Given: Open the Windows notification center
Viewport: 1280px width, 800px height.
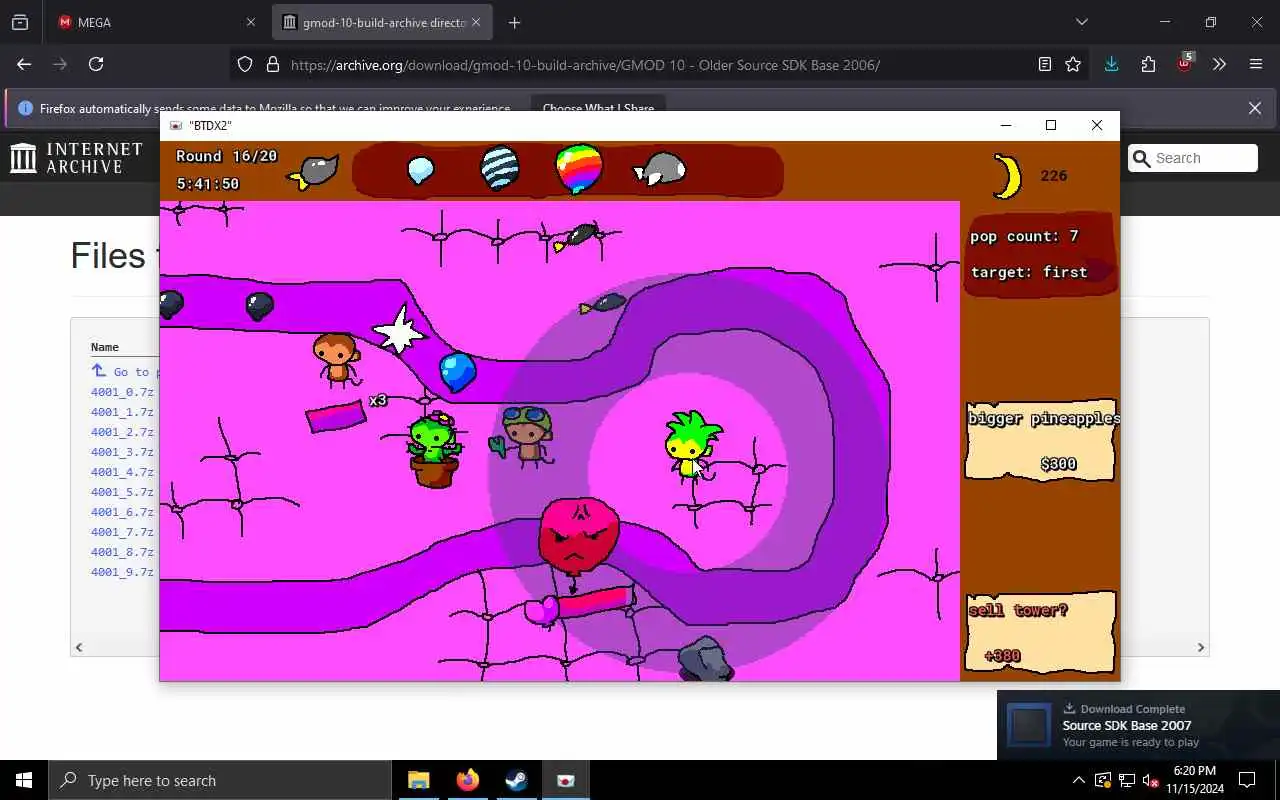Looking at the screenshot, I should [x=1247, y=780].
